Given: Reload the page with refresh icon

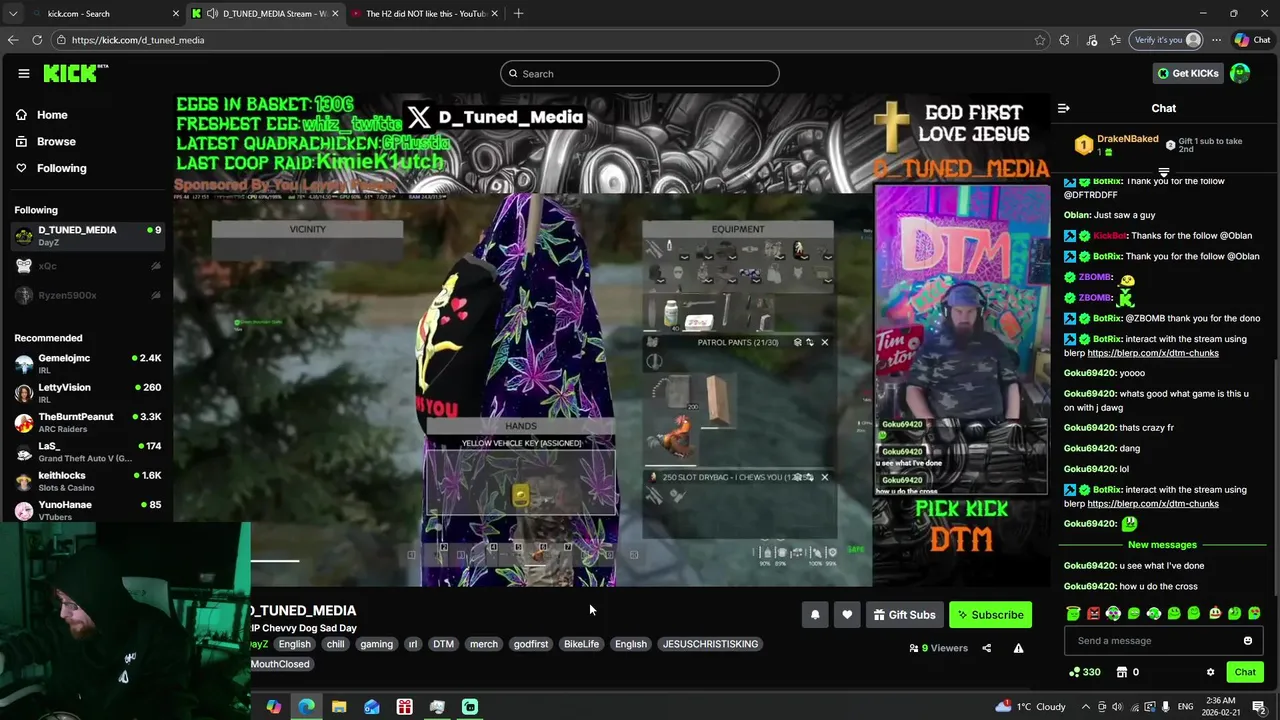Looking at the screenshot, I should [37, 40].
